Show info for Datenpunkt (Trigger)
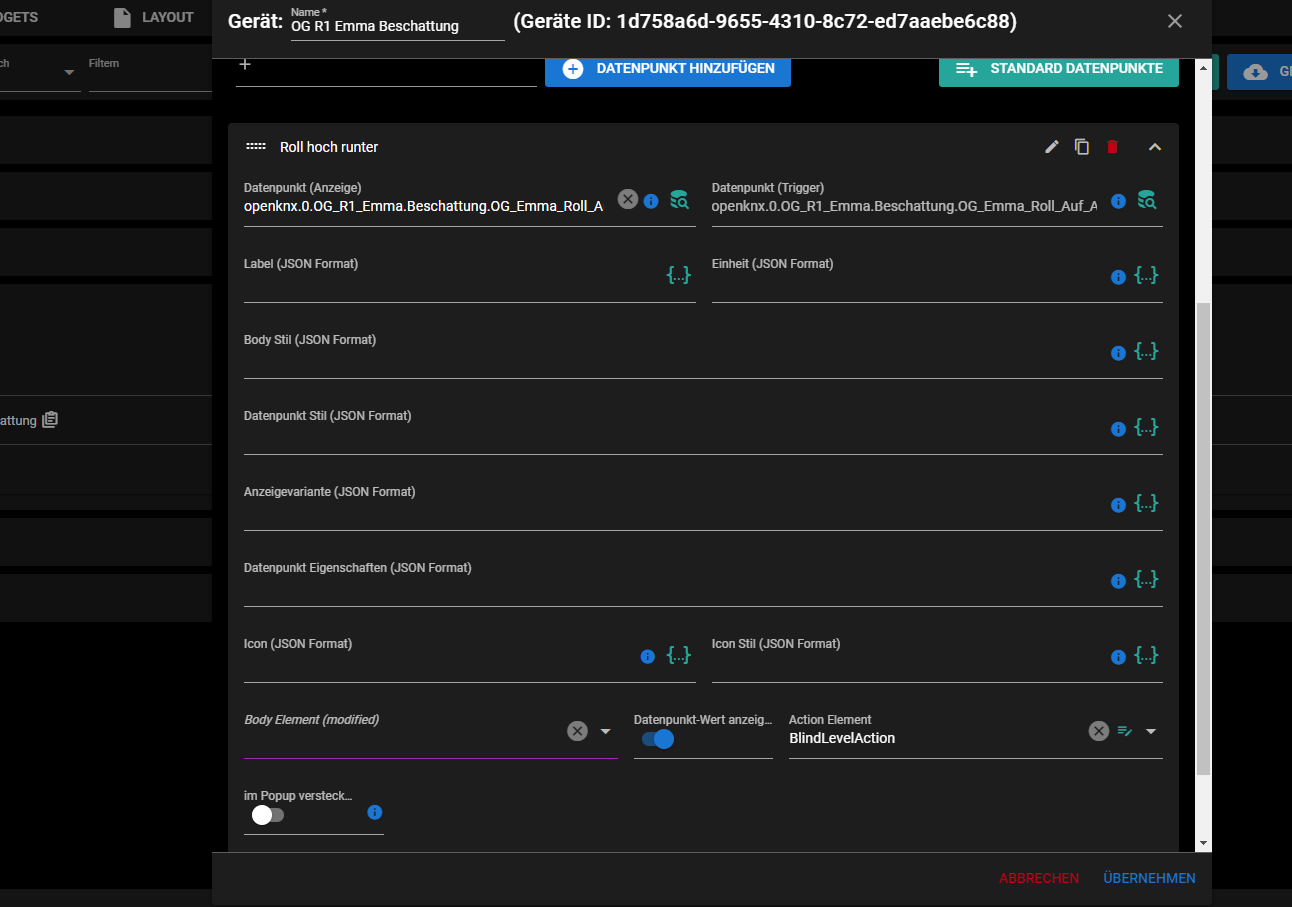 click(x=1119, y=201)
